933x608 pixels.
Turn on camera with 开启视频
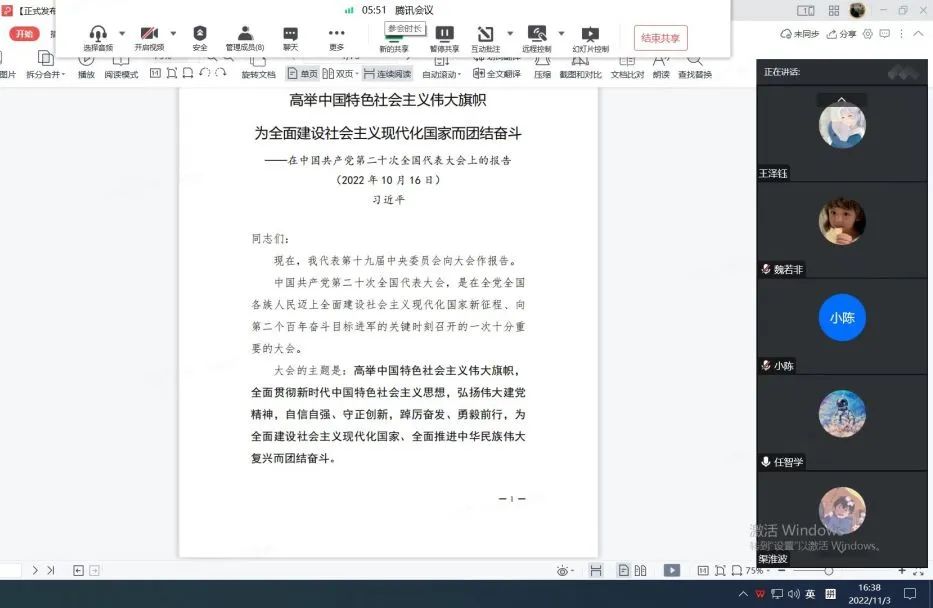149,38
